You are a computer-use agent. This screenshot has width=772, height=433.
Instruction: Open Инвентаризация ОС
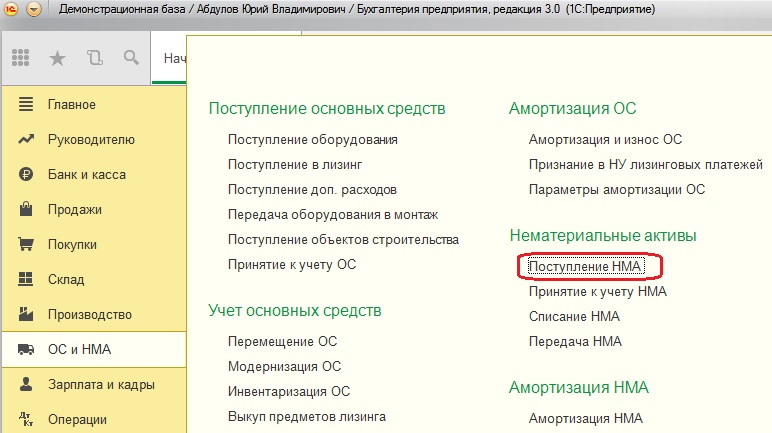[289, 392]
